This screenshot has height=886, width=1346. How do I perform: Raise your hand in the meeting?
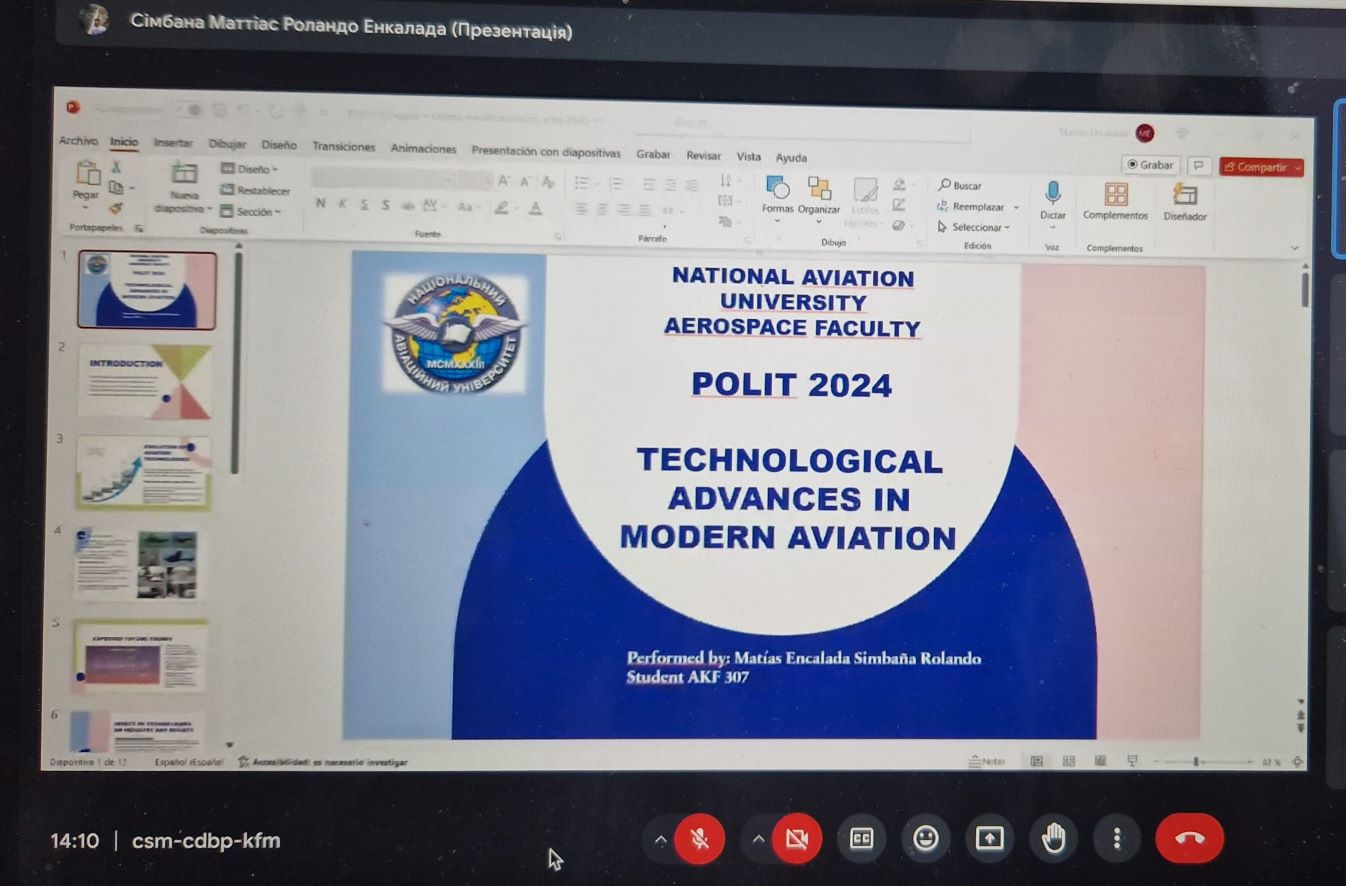(x=1053, y=839)
